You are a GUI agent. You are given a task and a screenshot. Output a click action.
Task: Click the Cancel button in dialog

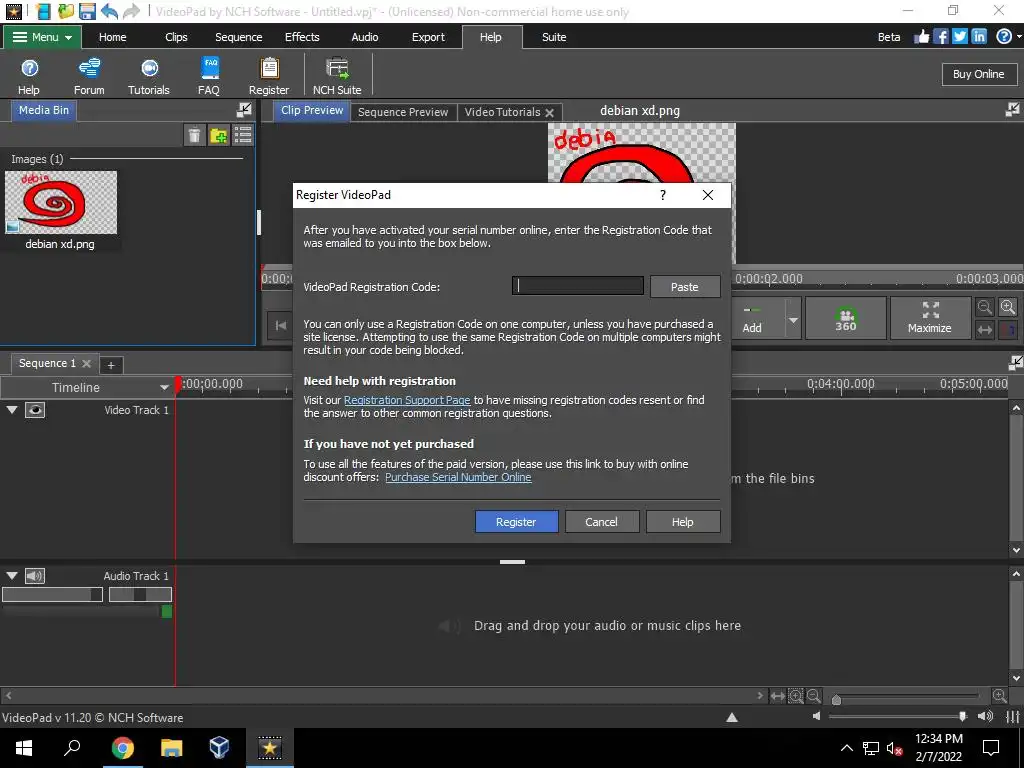601,522
